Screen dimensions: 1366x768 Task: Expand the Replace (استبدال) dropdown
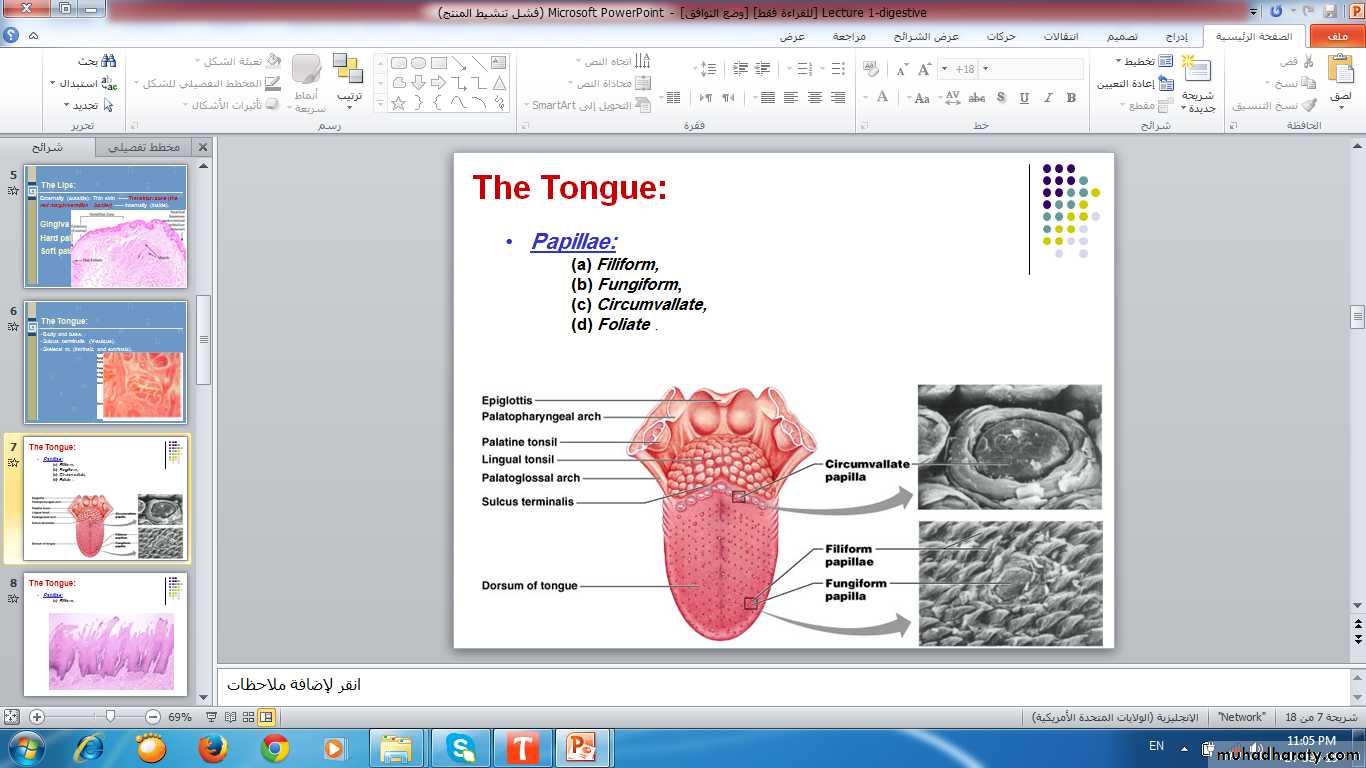(52, 83)
